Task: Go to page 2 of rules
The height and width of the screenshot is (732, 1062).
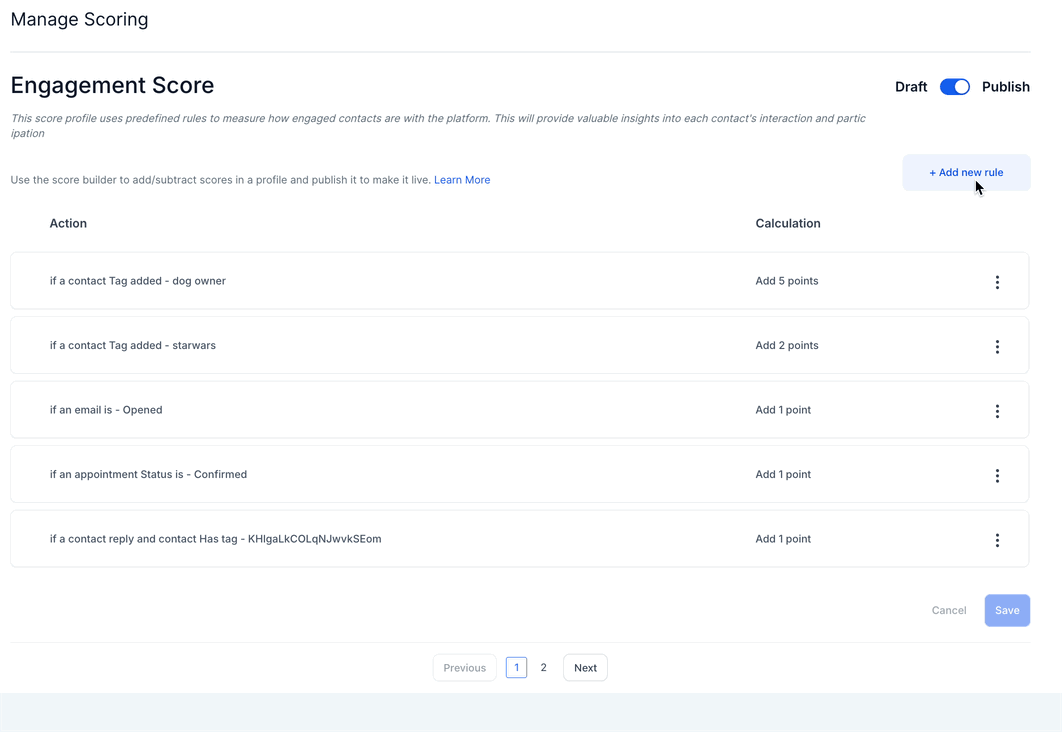Action: click(x=544, y=667)
